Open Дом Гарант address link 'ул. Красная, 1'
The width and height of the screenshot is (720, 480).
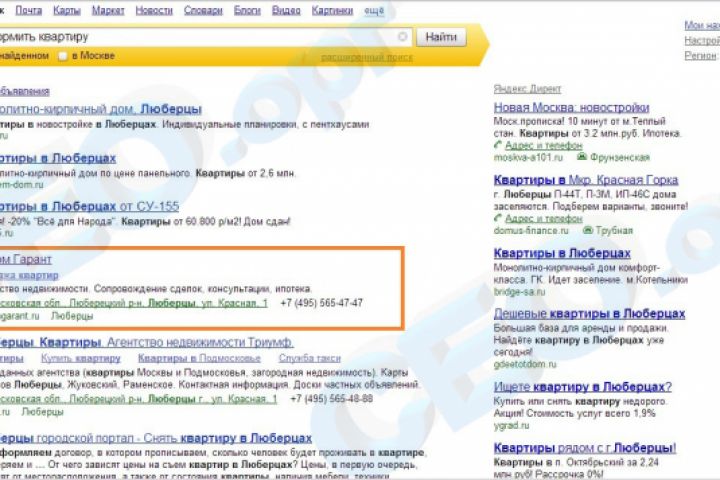coord(134,303)
